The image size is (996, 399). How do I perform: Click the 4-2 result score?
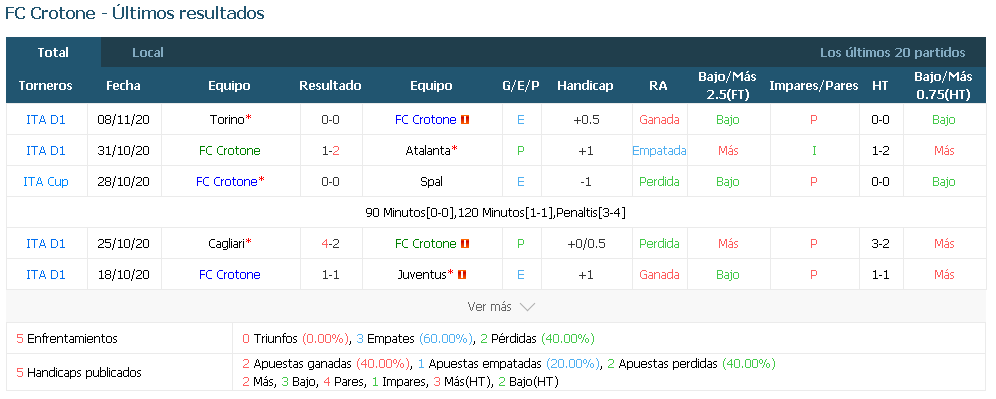tap(330, 243)
